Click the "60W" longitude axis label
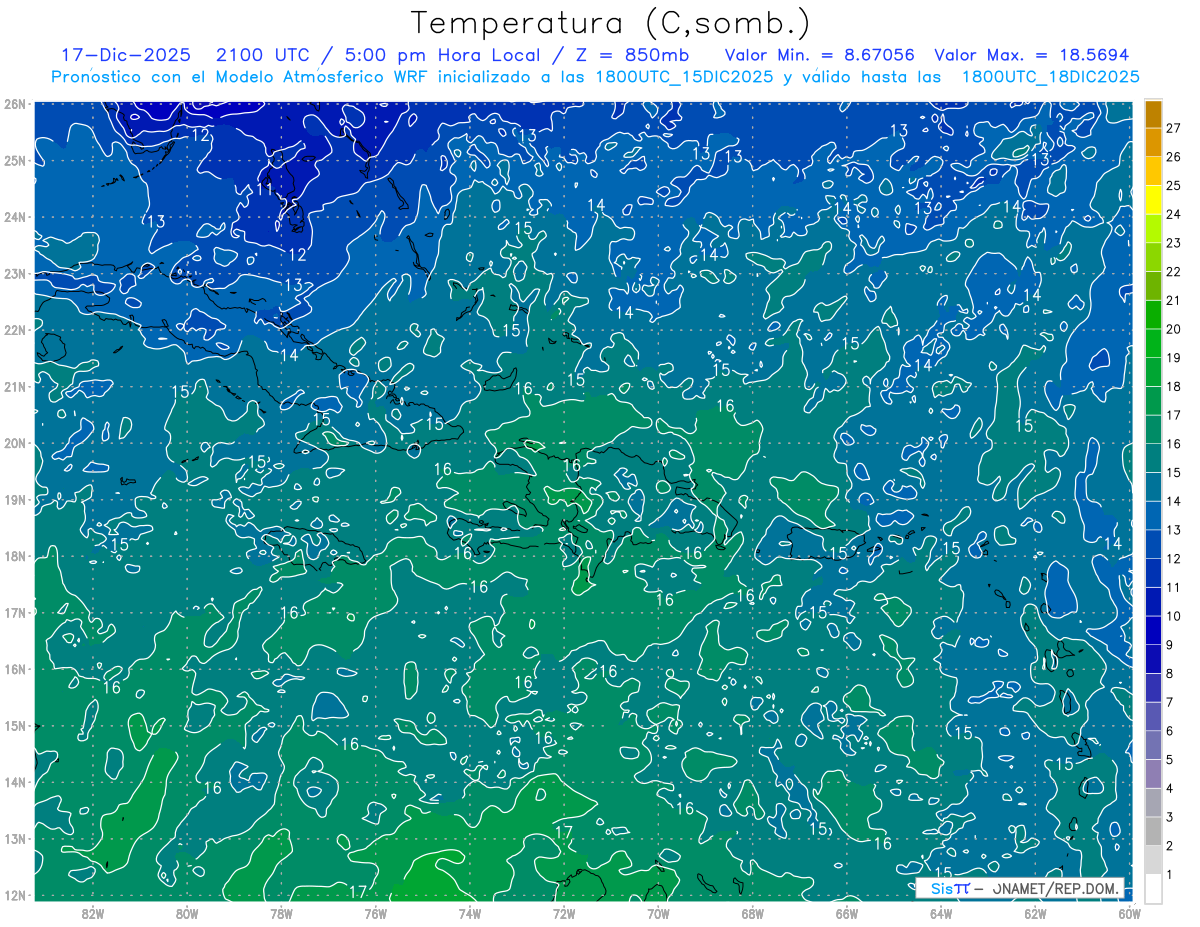The width and height of the screenshot is (1200, 927). 1129,913
